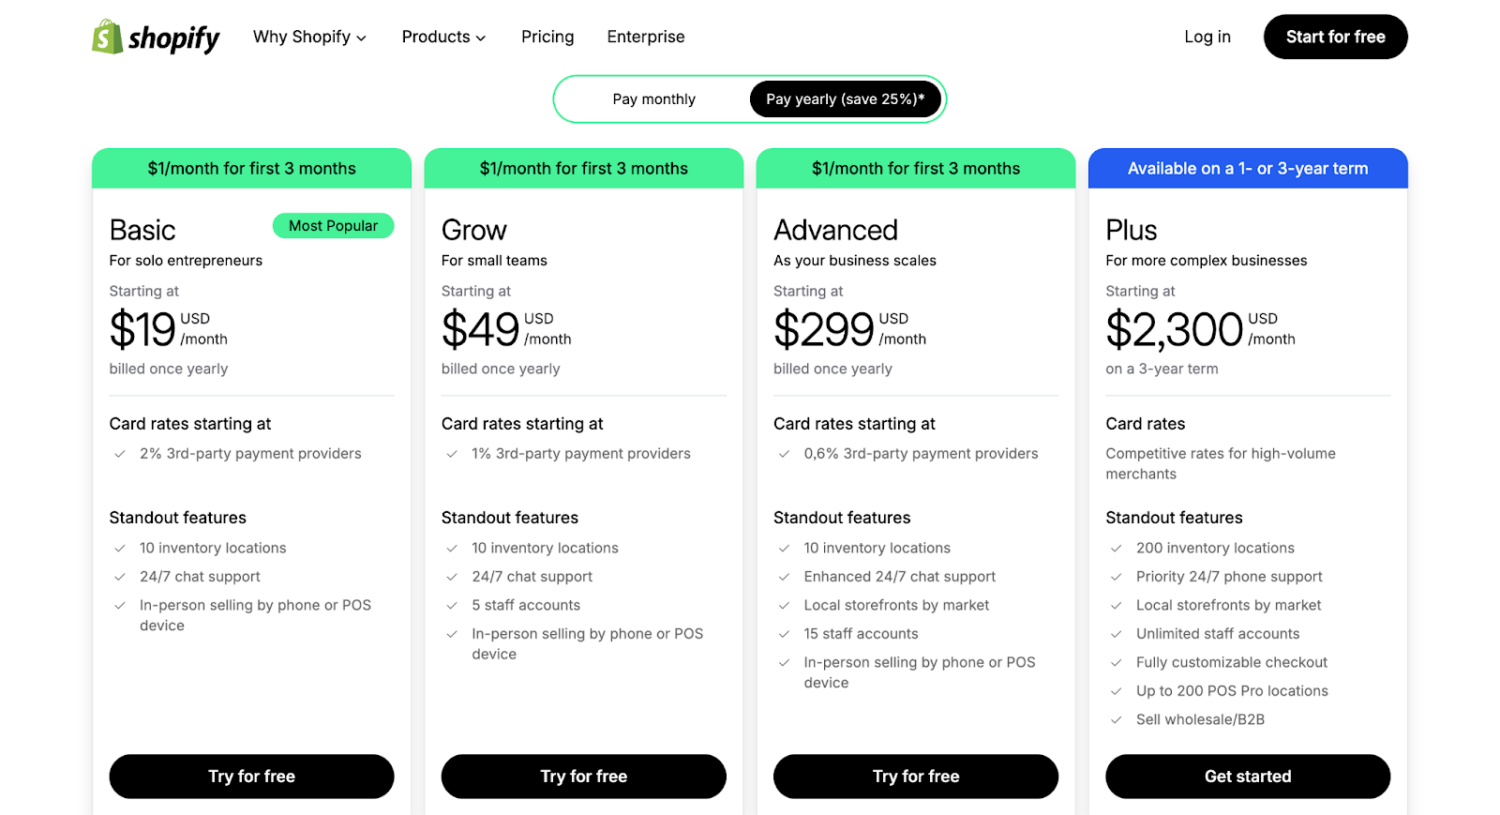Click Try for free under the Basic plan

[x=251, y=776]
